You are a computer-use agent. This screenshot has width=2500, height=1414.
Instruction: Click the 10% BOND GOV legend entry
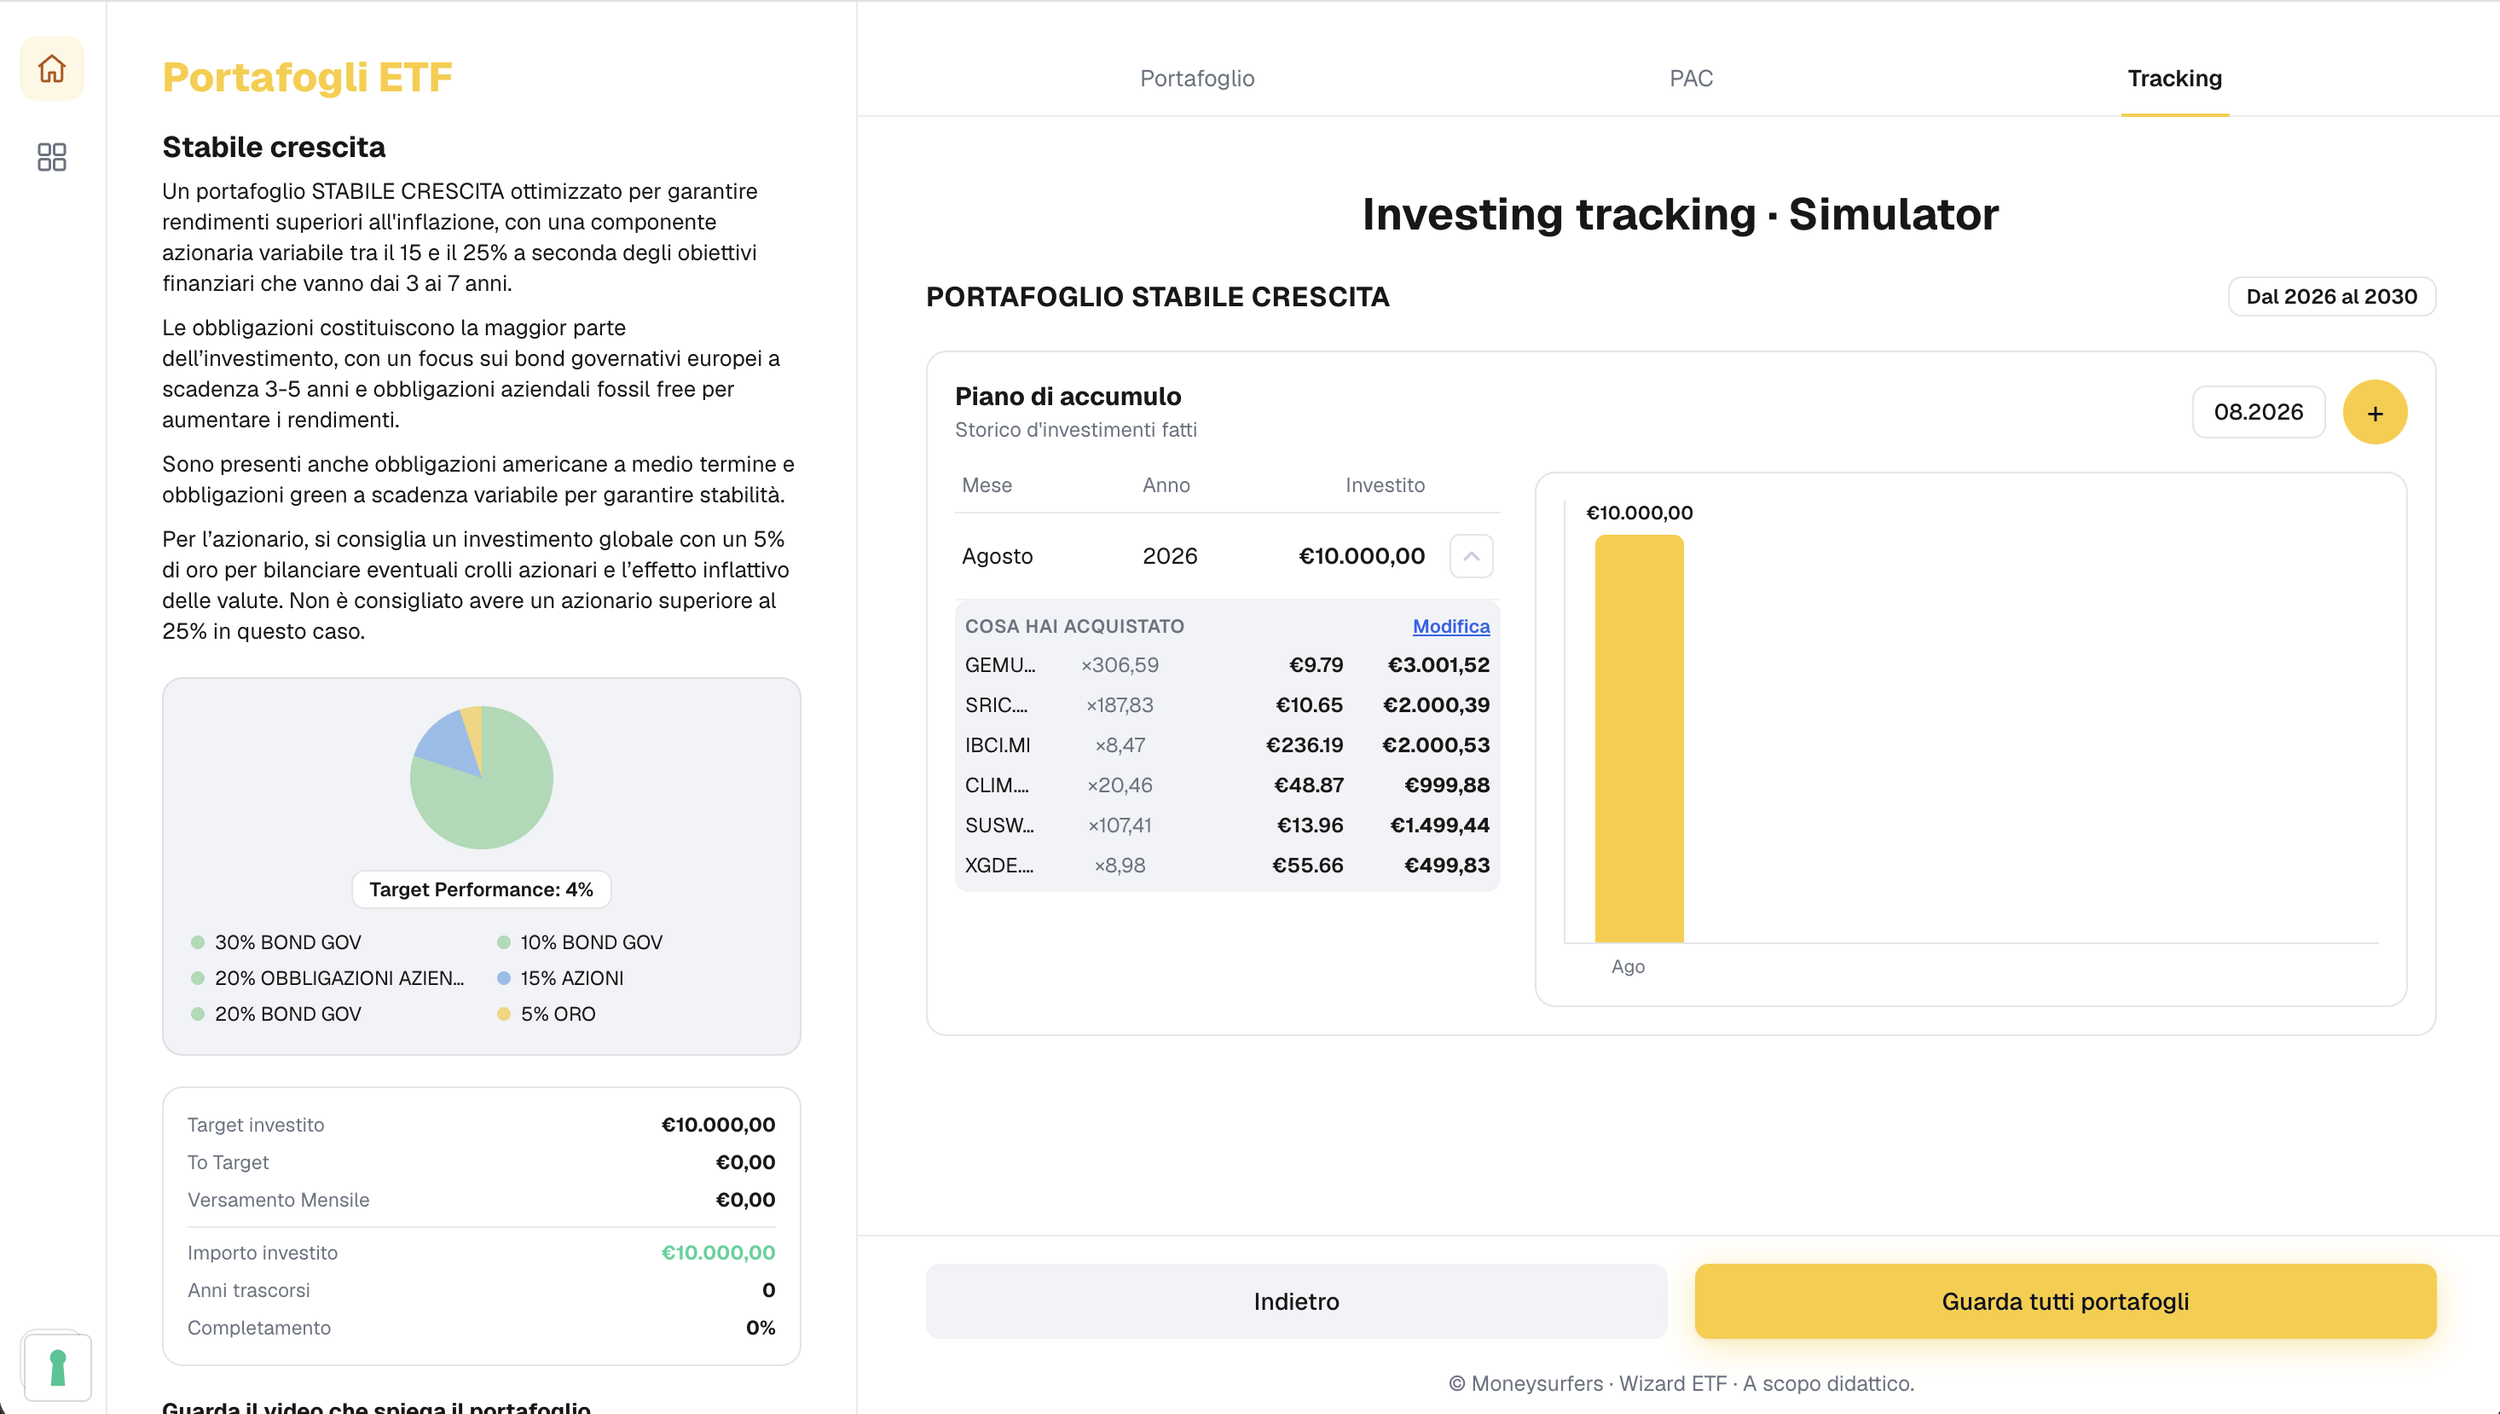(x=580, y=942)
